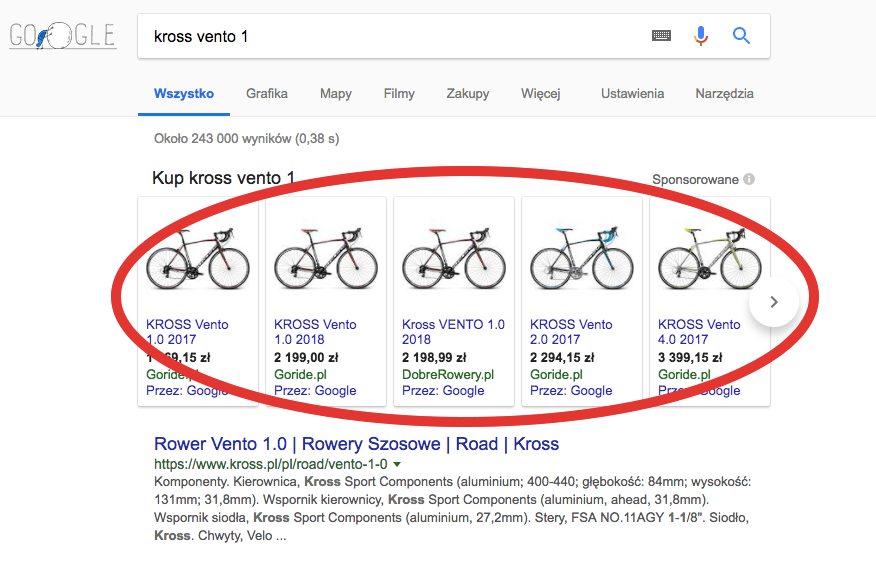Open the KROSS Vento 1.0 2018 title link
Viewport: 876px width, 566px height.
click(x=315, y=332)
